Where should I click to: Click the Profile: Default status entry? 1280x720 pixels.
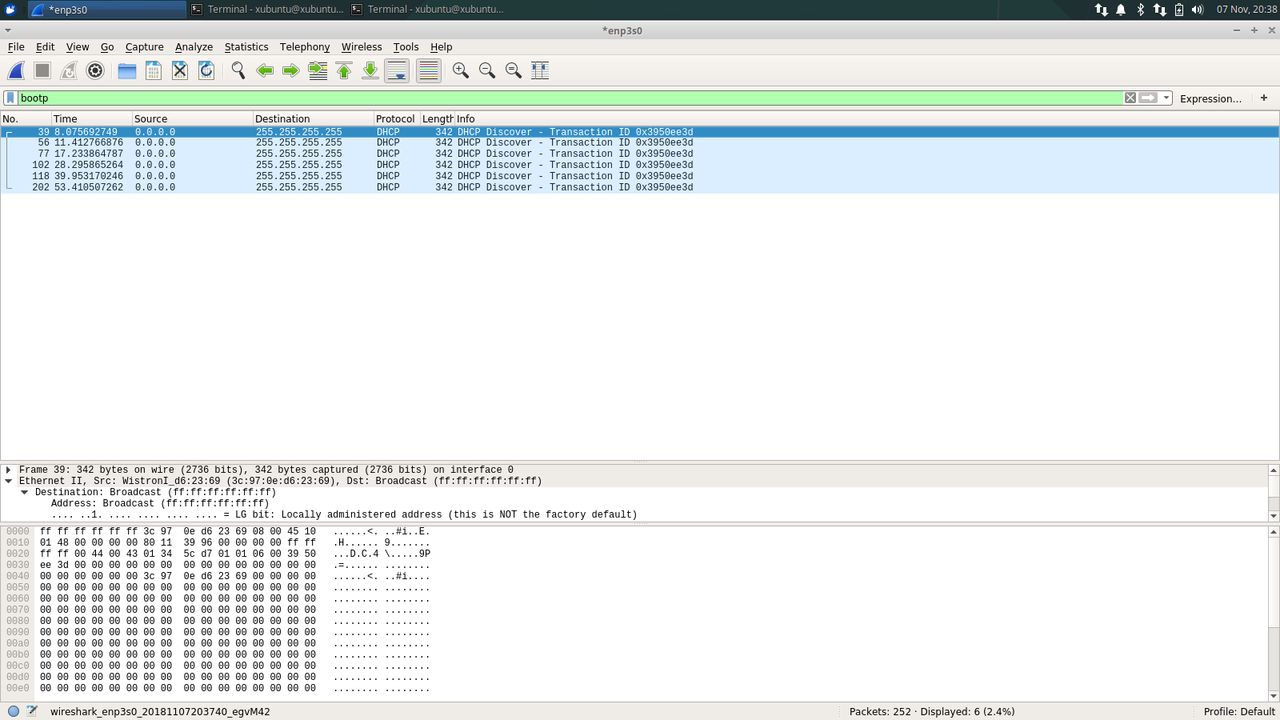[x=1240, y=712]
